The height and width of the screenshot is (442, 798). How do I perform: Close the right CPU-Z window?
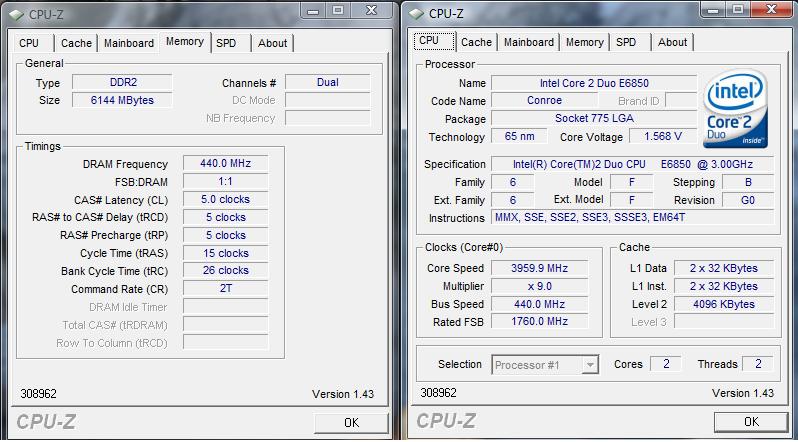(x=772, y=10)
